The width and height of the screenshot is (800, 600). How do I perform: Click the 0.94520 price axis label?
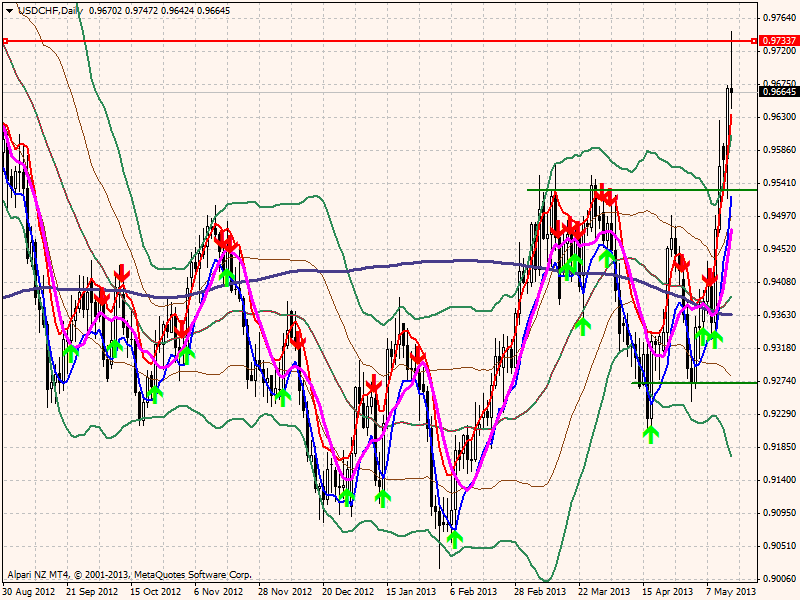click(x=779, y=249)
